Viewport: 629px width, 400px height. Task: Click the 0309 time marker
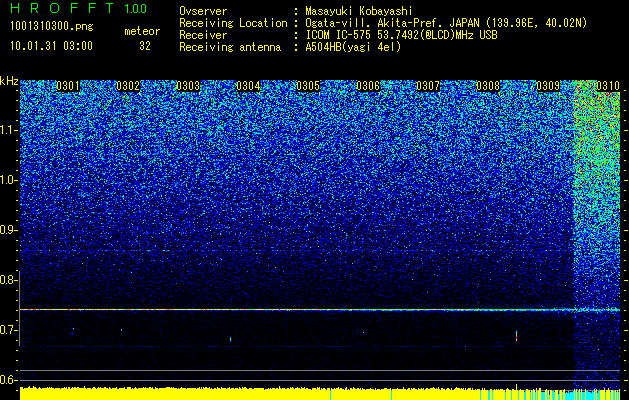[548, 86]
